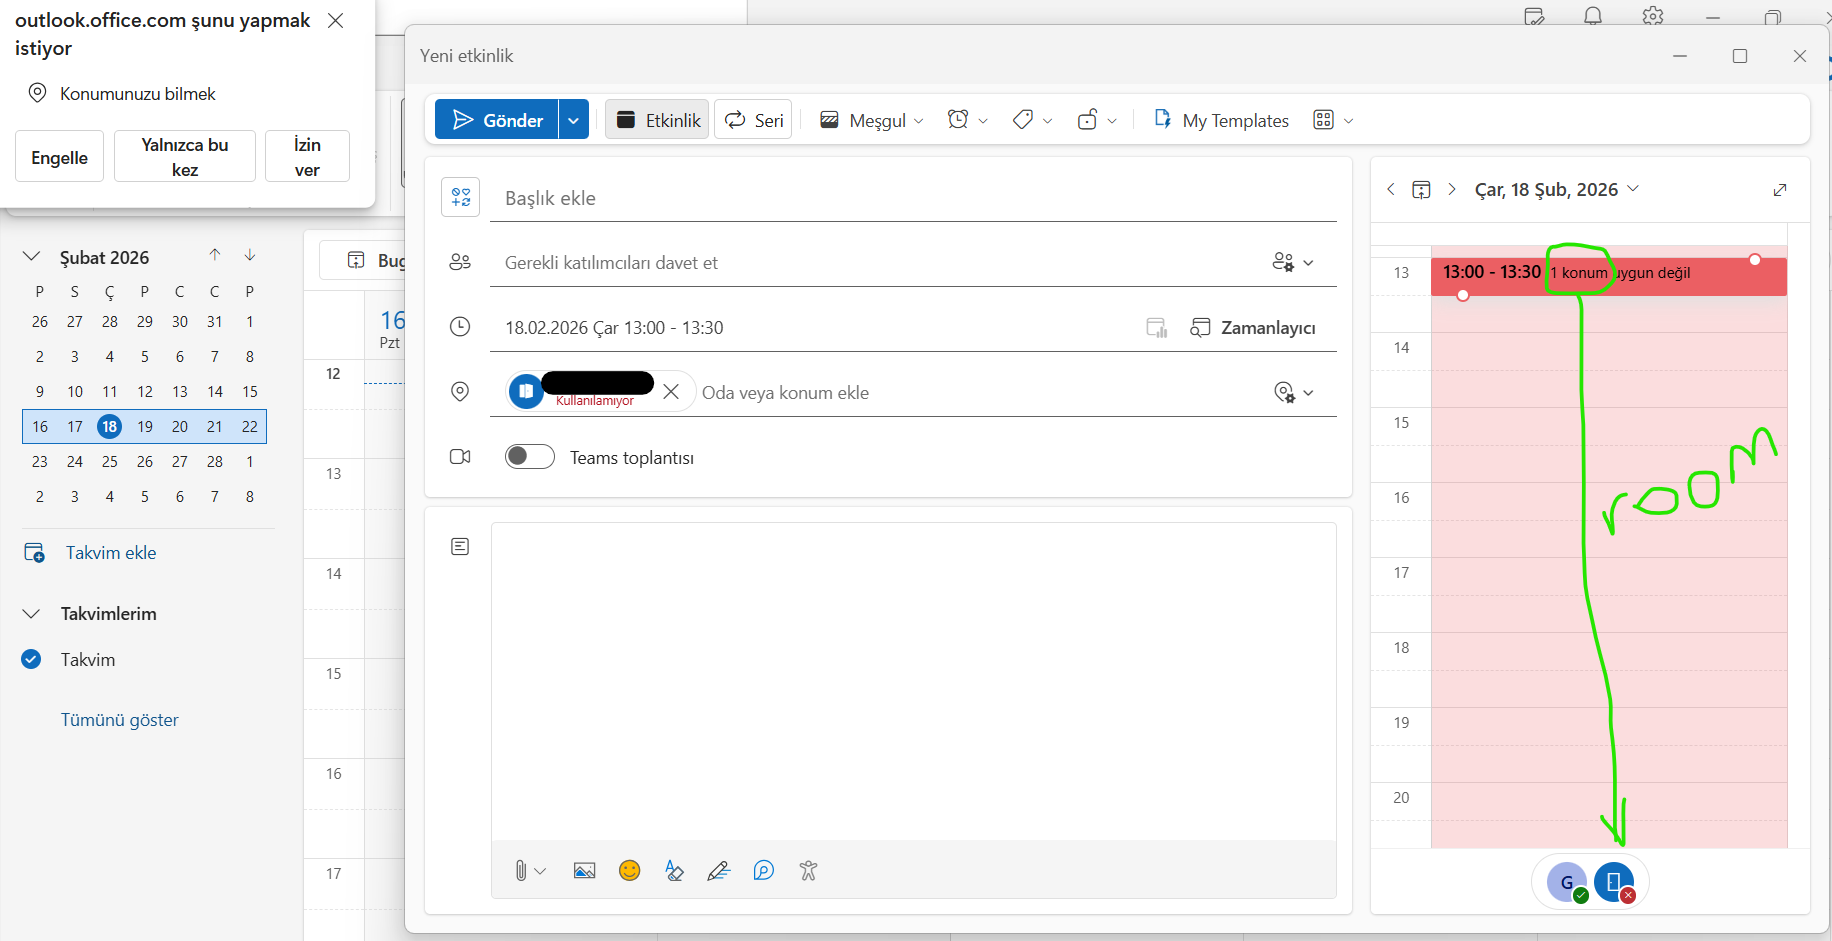Viewport: 1832px width, 941px height.
Task: Open the reminder alarm clock dropdown
Action: point(967,120)
